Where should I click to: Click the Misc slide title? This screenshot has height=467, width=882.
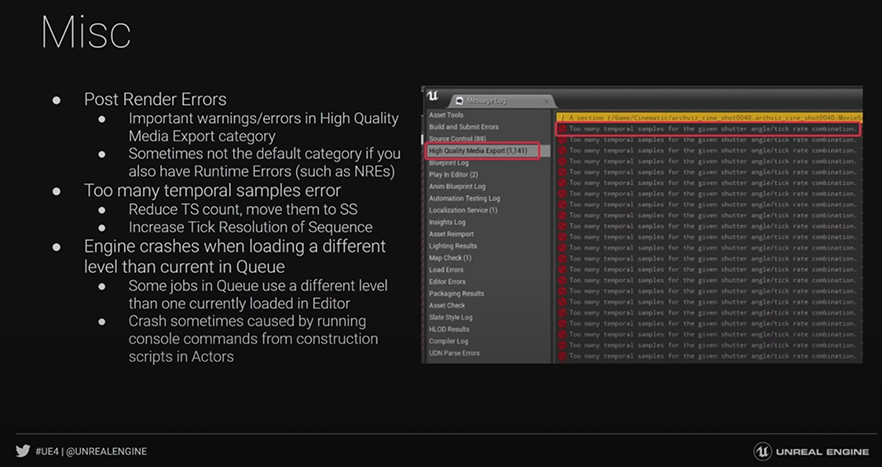click(86, 33)
